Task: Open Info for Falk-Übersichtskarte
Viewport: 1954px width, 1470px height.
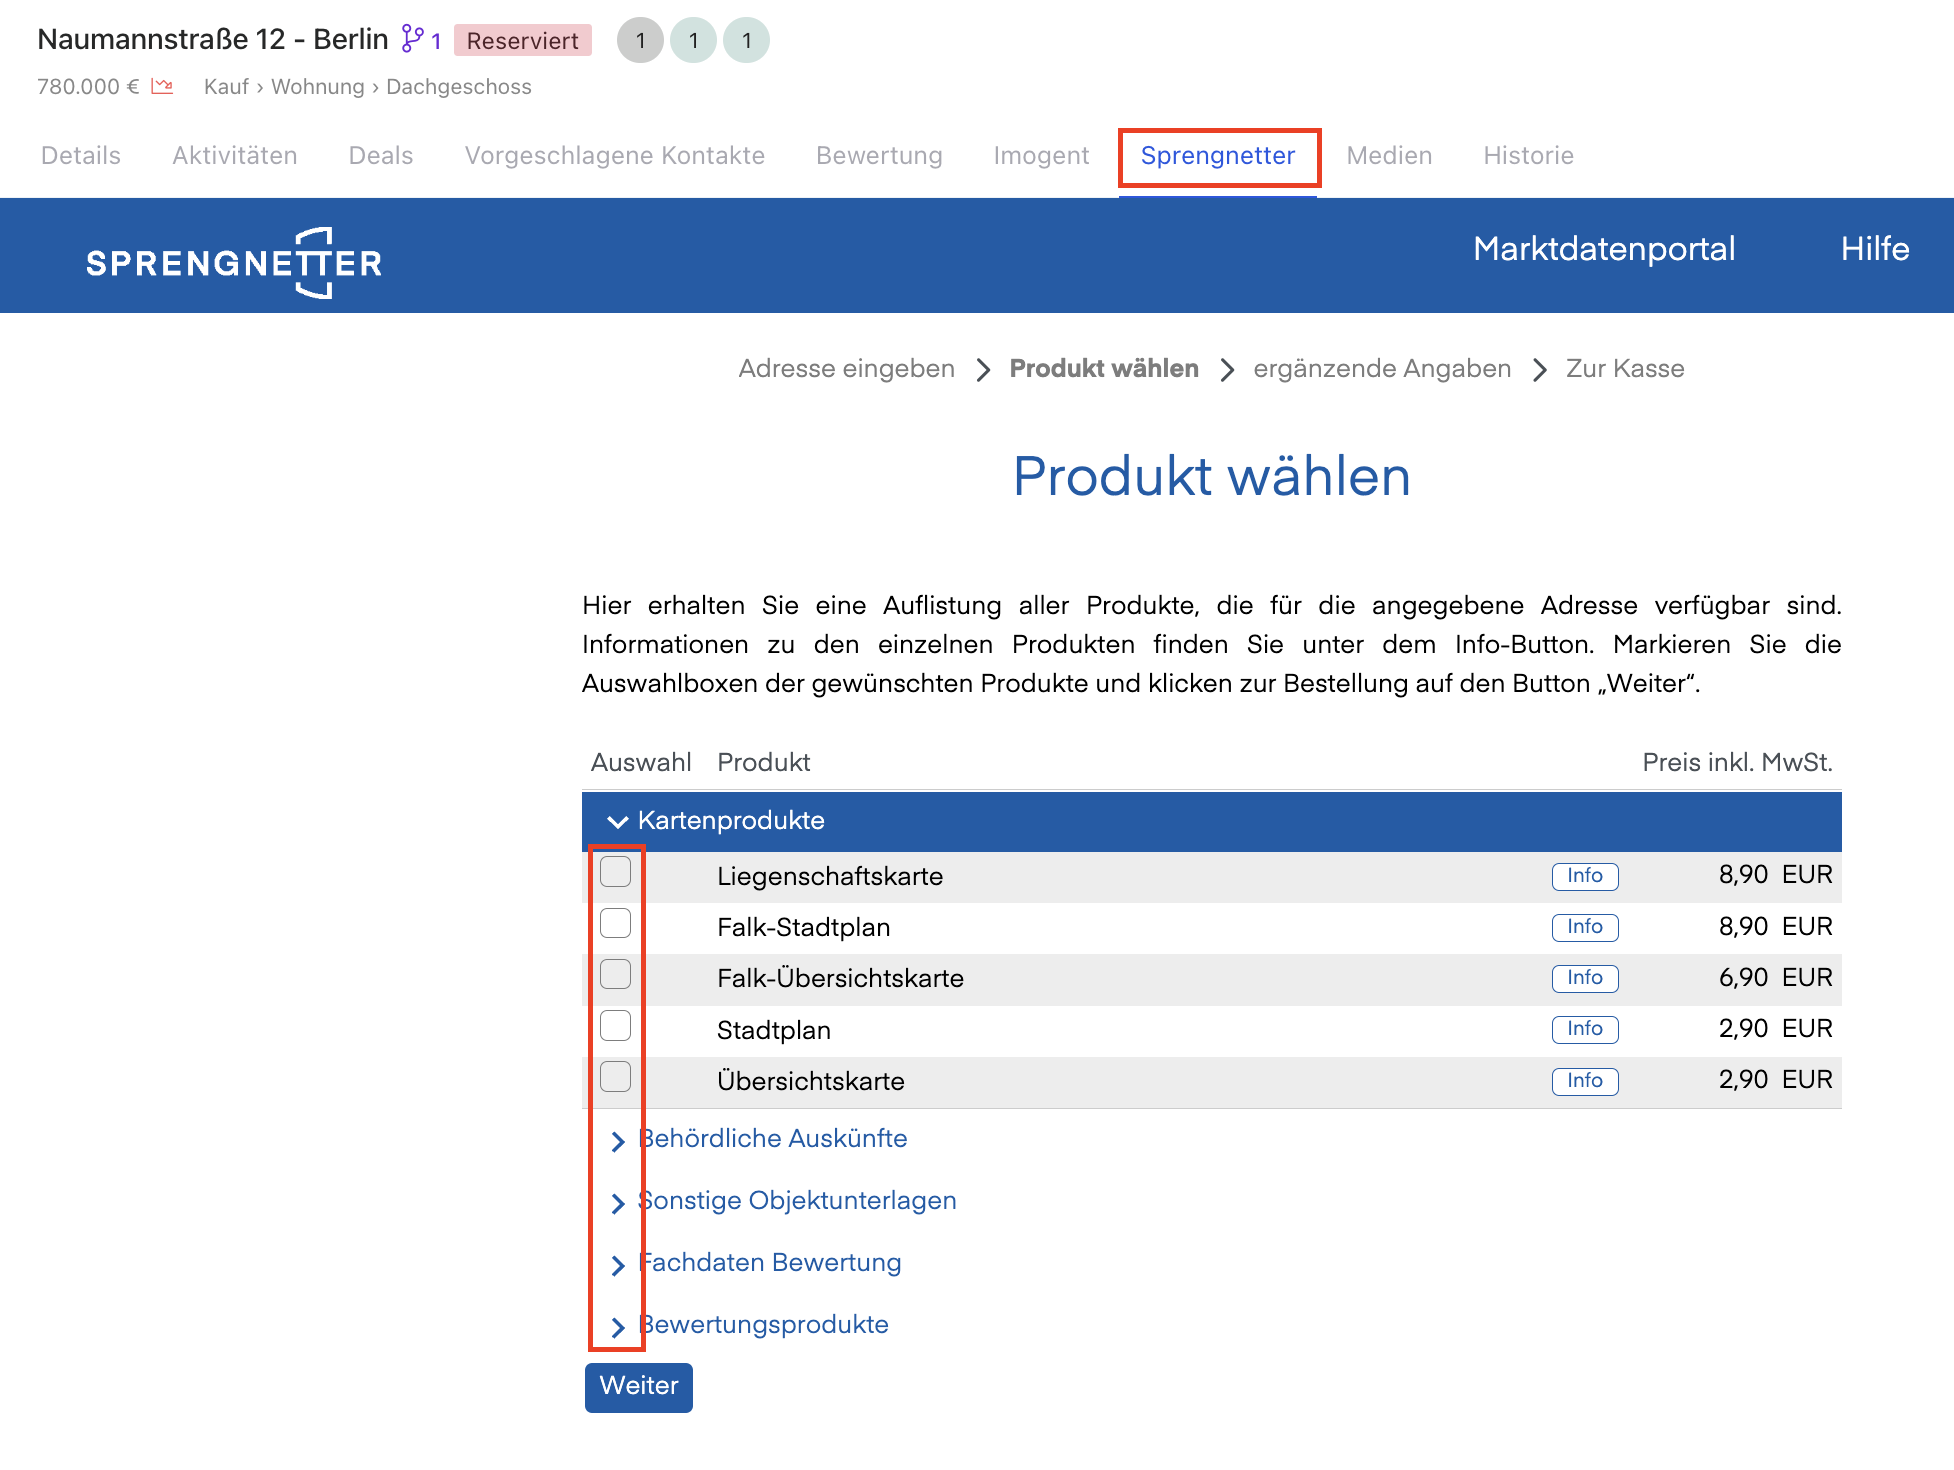Action: 1584,978
